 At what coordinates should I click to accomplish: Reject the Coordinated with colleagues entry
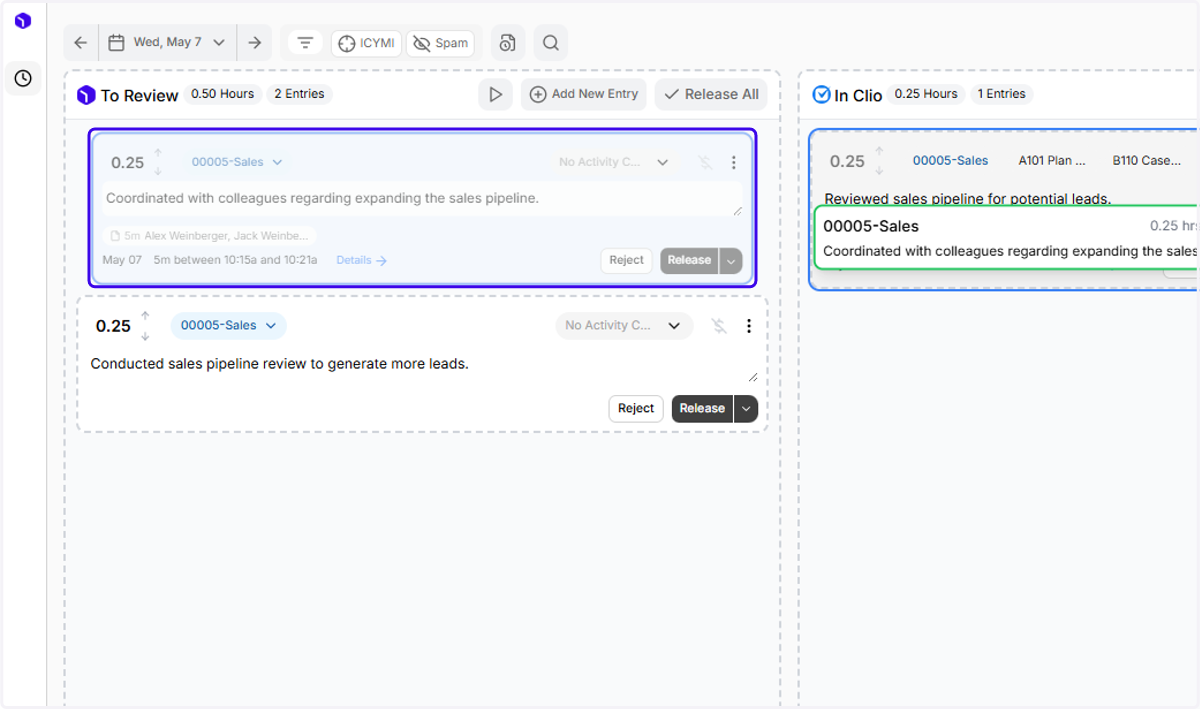[x=627, y=260]
